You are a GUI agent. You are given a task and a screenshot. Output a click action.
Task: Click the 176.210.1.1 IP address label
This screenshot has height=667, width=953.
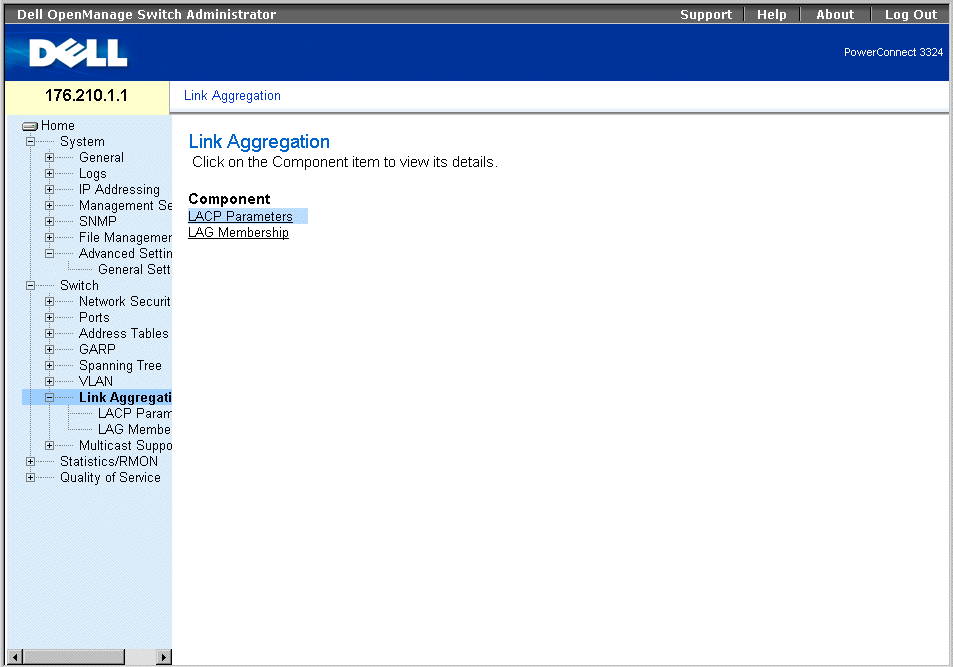point(86,95)
